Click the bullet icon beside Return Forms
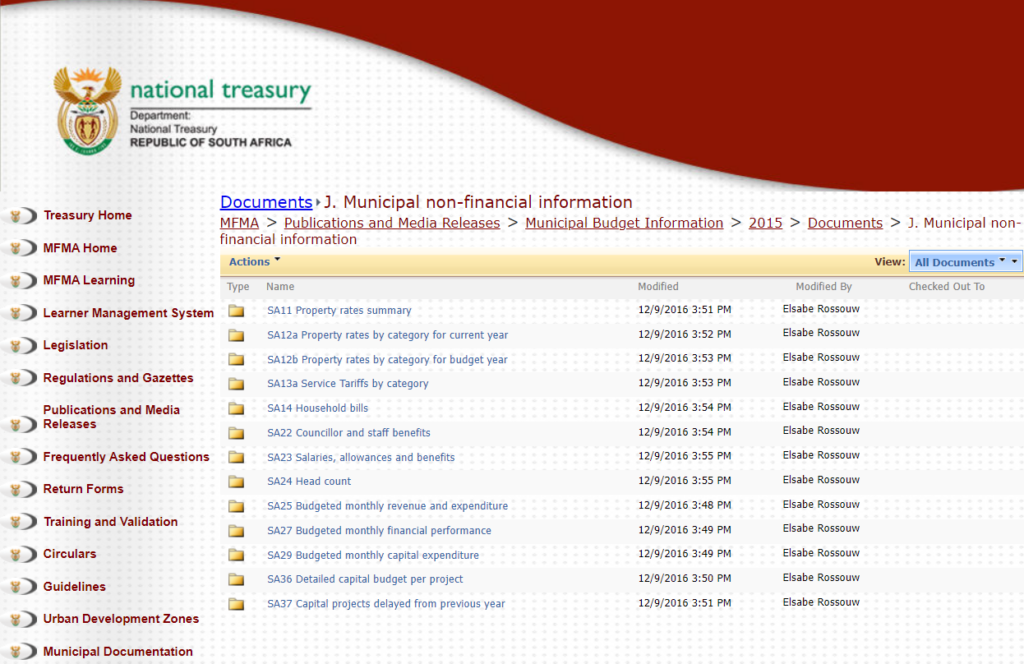Image resolution: width=1024 pixels, height=664 pixels. tap(22, 490)
